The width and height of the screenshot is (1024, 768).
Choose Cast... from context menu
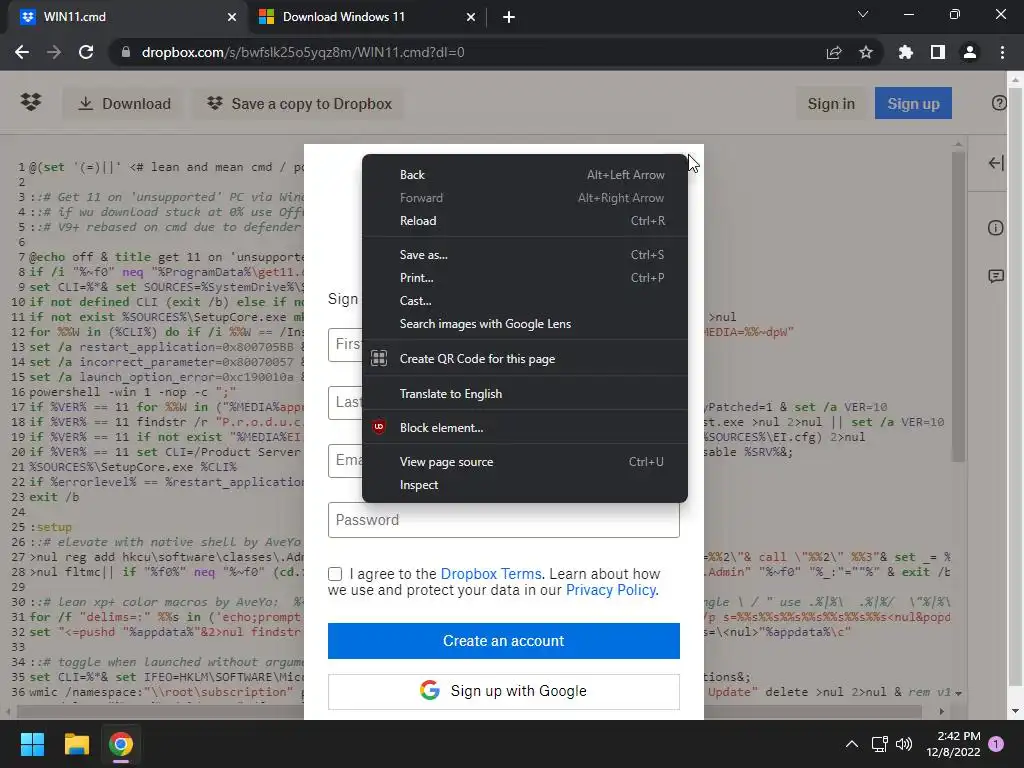(524, 300)
